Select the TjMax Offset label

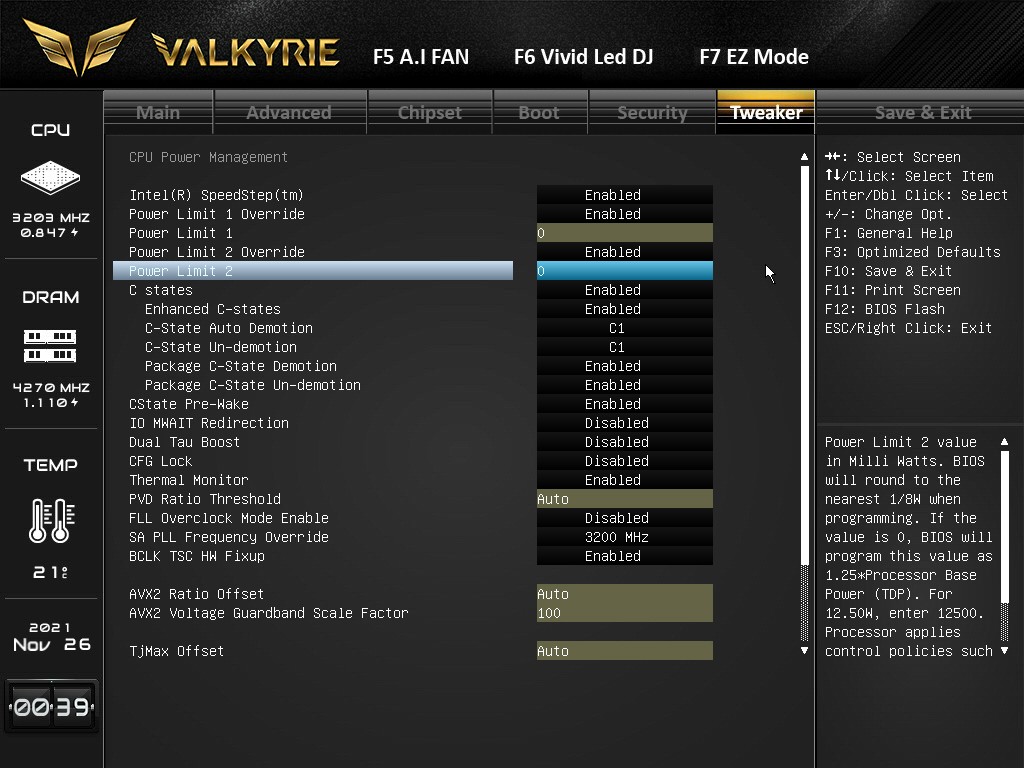[x=176, y=650]
